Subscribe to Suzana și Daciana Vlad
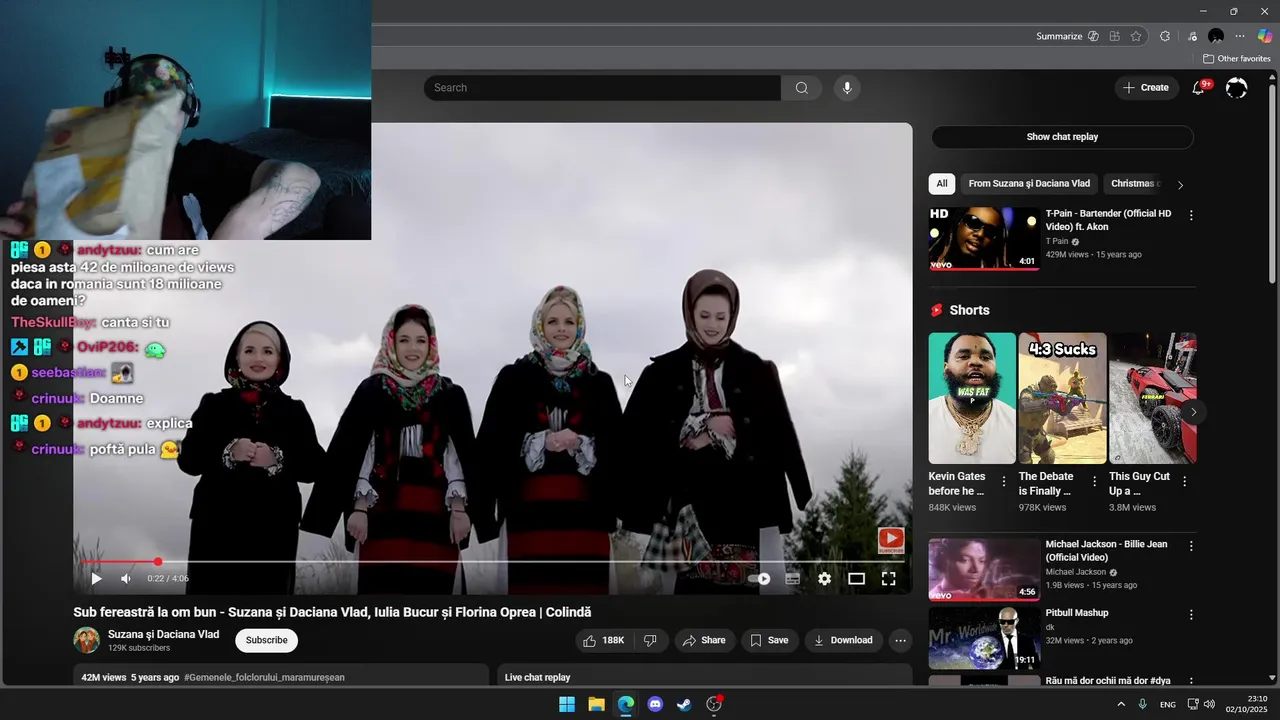Screen dimensions: 1280x720 tap(266, 640)
